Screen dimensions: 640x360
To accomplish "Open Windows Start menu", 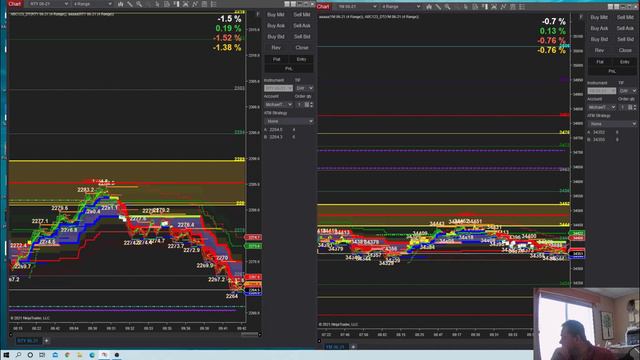I will pyautogui.click(x=6, y=355).
